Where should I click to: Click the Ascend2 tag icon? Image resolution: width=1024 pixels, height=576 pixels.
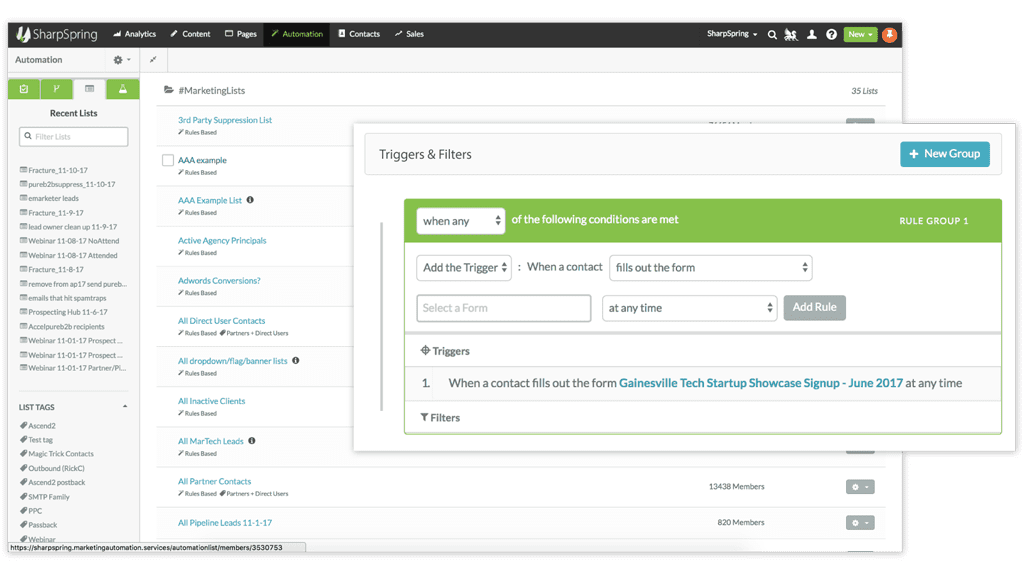click(x=24, y=425)
